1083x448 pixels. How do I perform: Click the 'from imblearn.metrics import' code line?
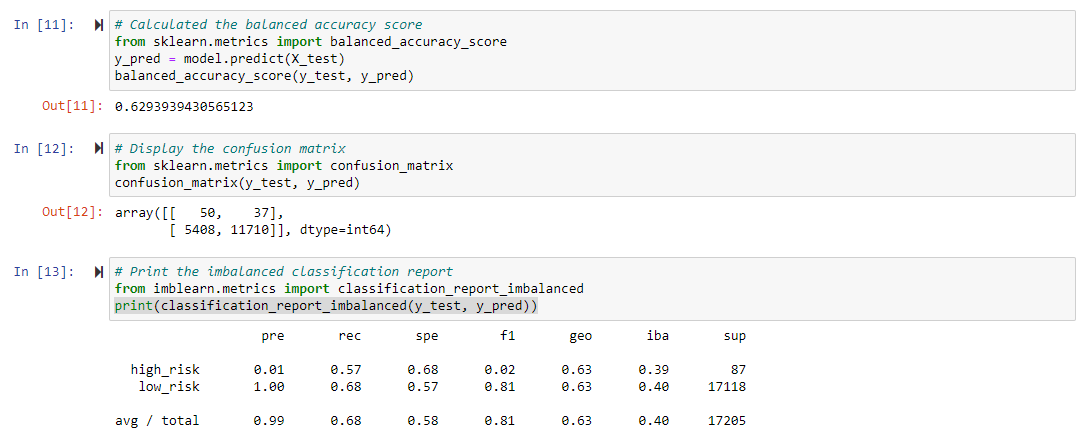click(x=349, y=289)
